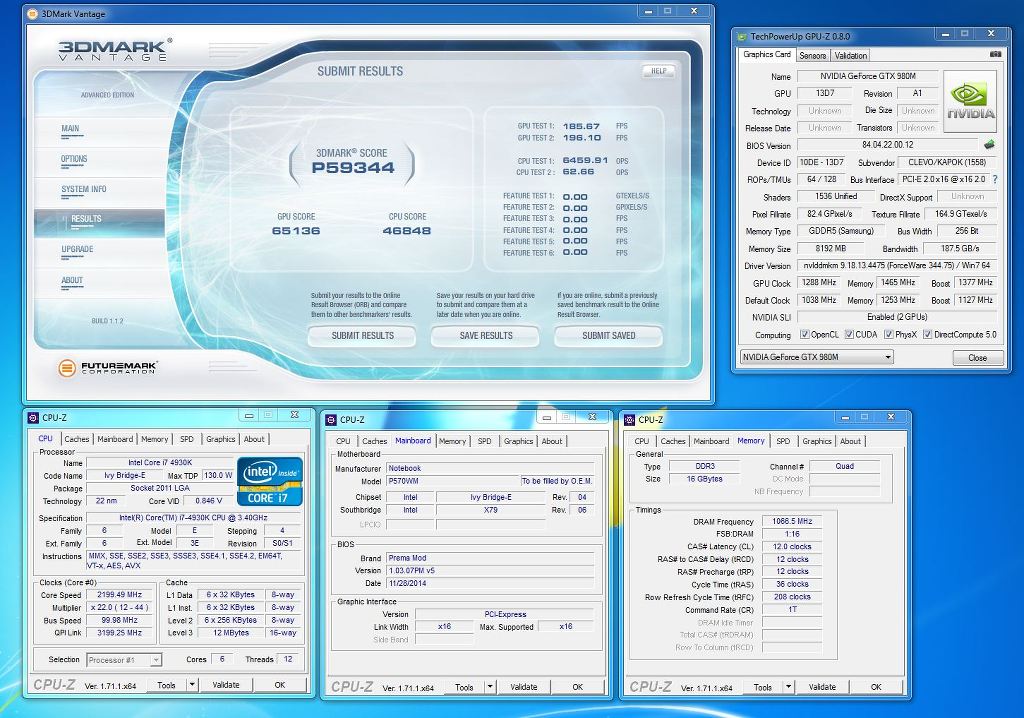
Task: Click the Intel Core i7 logo badge
Action: [x=270, y=481]
